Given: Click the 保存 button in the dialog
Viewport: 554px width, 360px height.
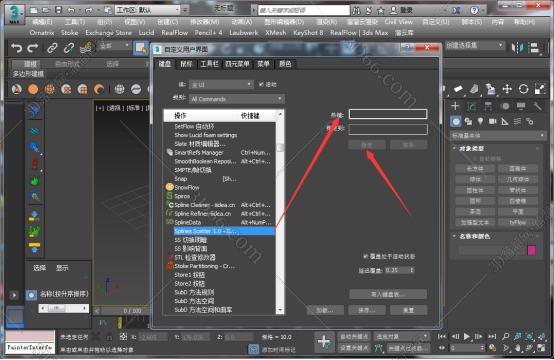Looking at the screenshot, I should tap(366, 310).
